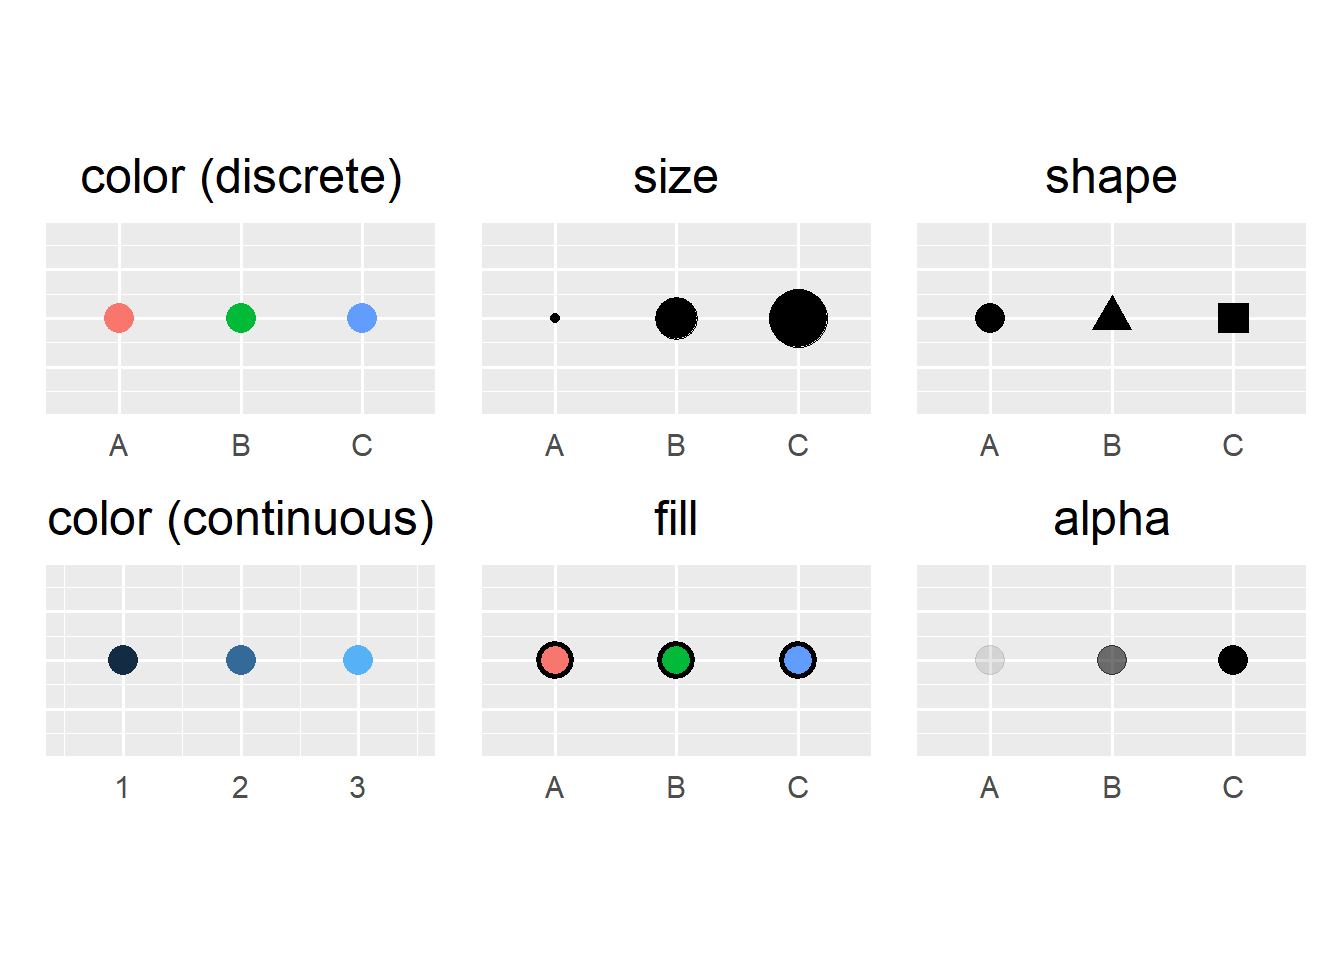Click the outlined red circle in fill panel
The image size is (1344, 960).
tap(555, 660)
